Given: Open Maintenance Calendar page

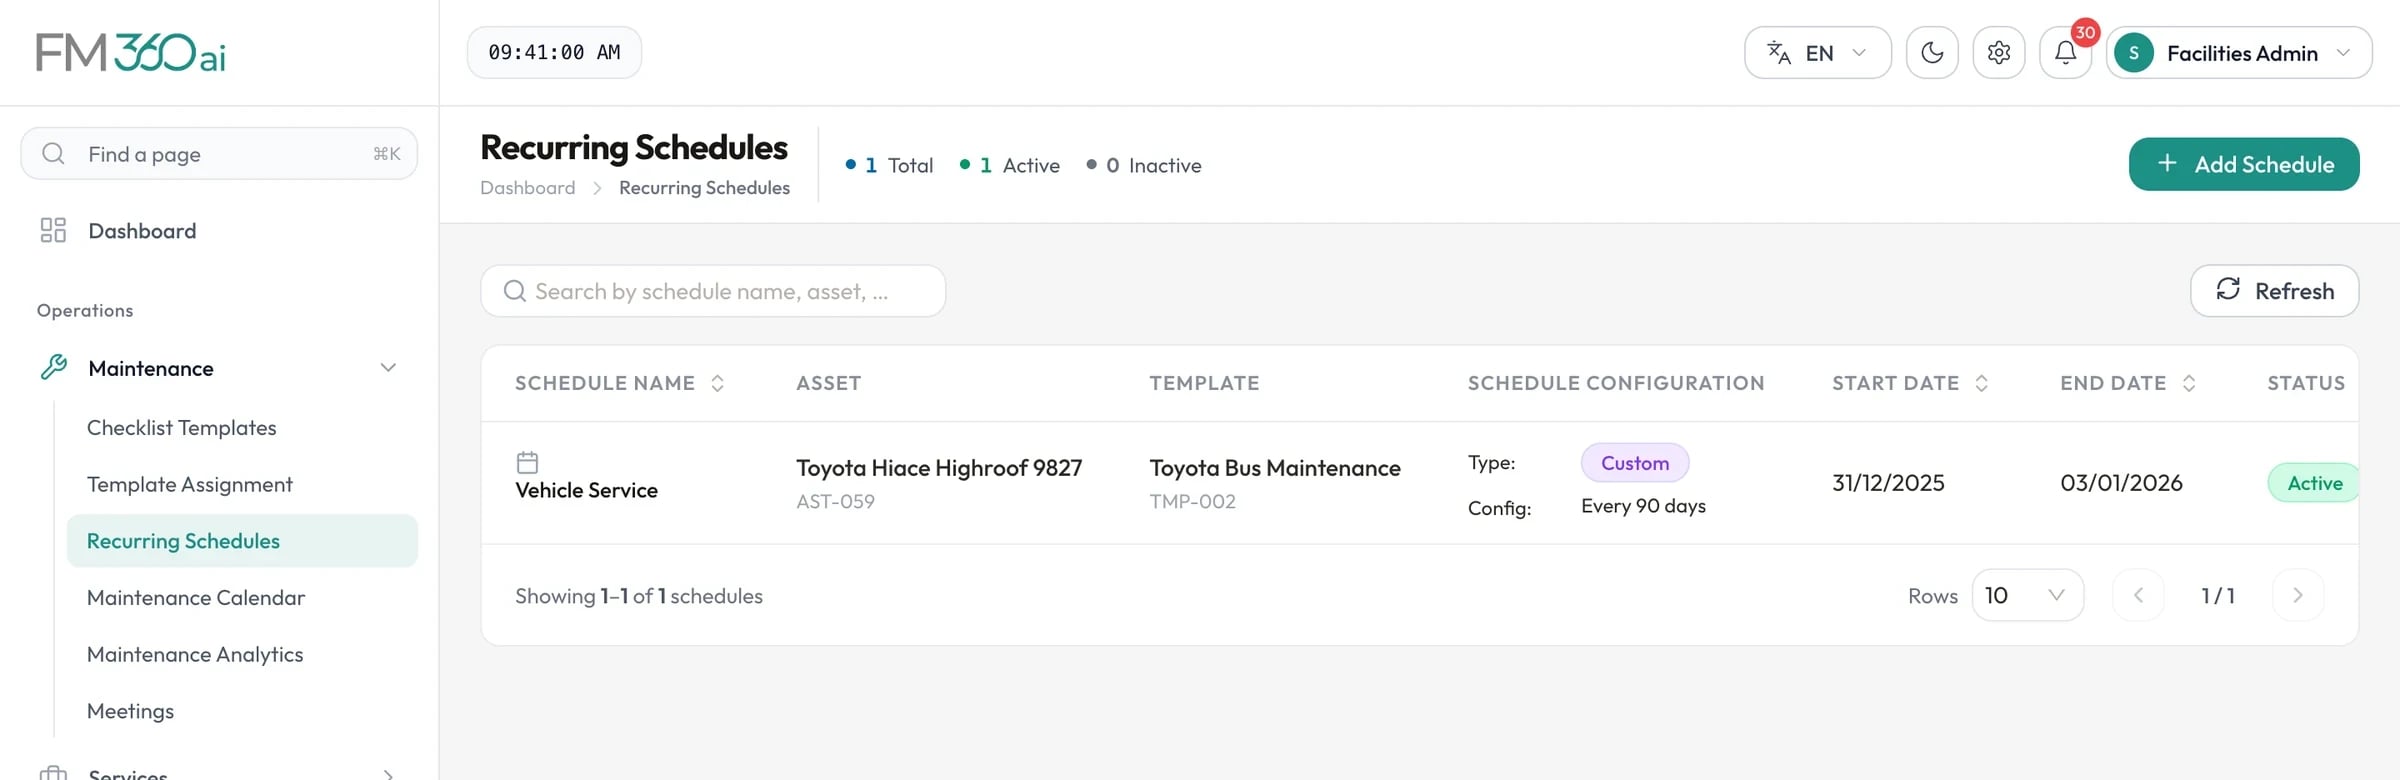Looking at the screenshot, I should (195, 598).
